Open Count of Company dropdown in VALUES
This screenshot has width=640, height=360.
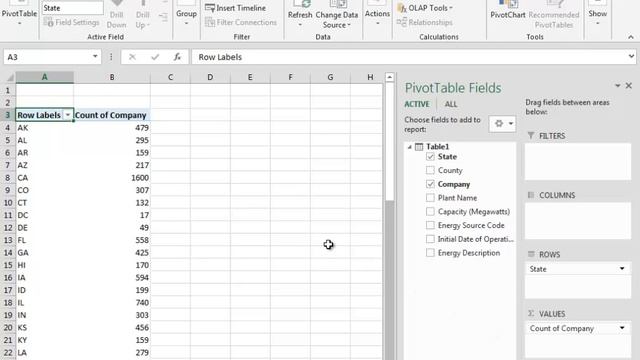tap(622, 328)
